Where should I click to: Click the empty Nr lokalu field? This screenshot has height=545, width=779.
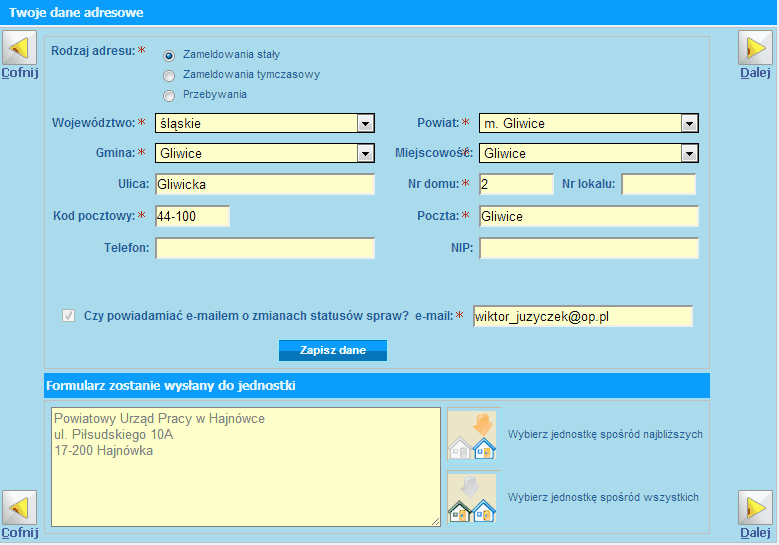click(x=658, y=184)
